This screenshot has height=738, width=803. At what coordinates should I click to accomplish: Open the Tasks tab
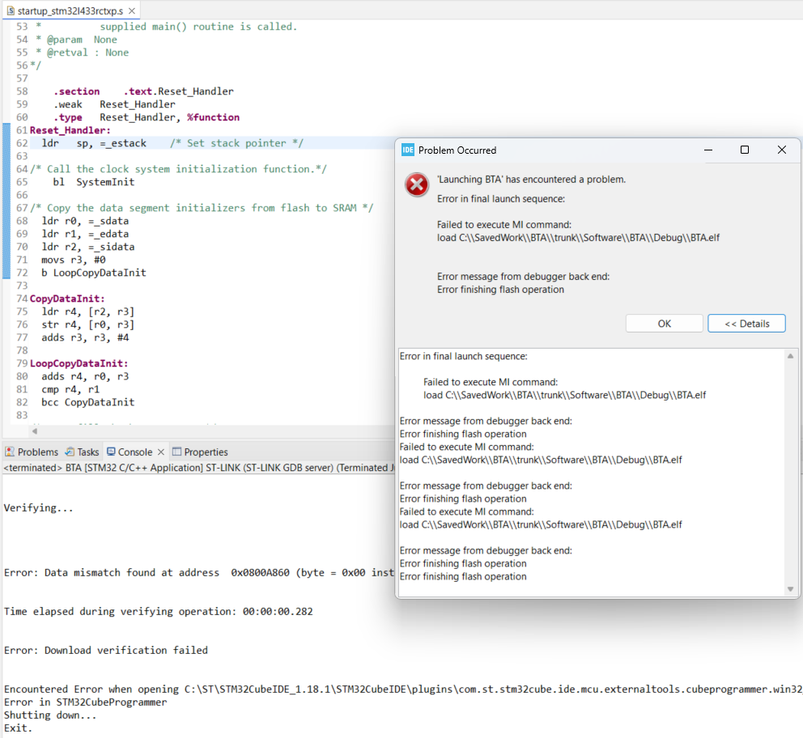click(x=82, y=452)
